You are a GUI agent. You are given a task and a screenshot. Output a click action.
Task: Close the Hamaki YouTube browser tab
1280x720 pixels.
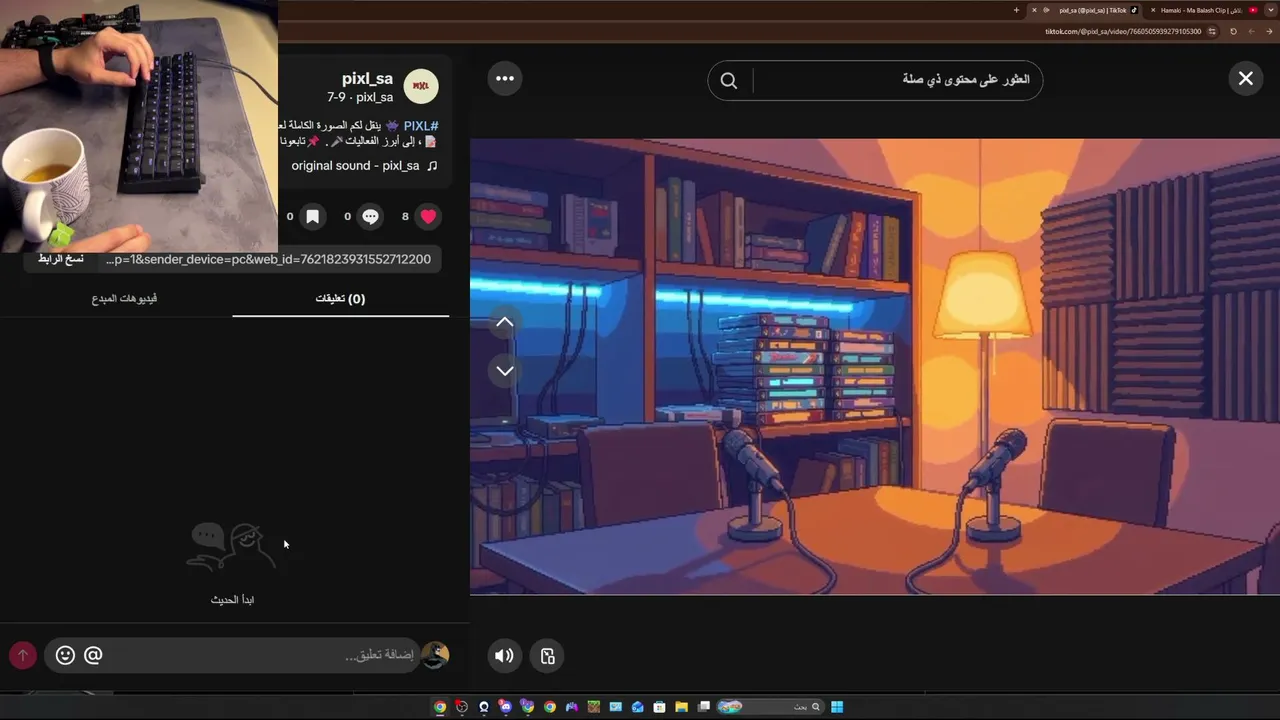point(1153,10)
